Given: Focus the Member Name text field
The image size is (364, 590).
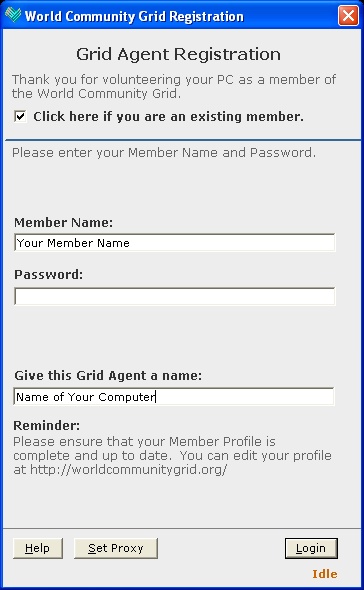Looking at the screenshot, I should [x=174, y=243].
